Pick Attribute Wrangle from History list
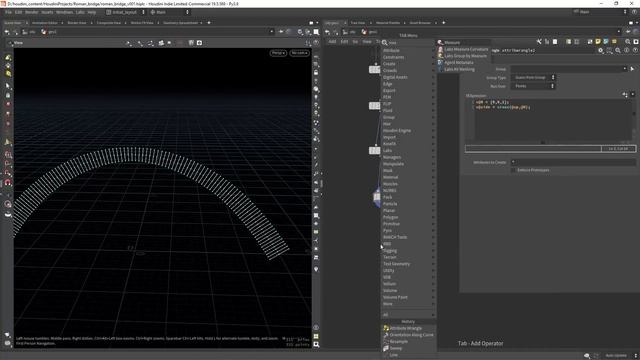The image size is (640, 360). click(408, 328)
